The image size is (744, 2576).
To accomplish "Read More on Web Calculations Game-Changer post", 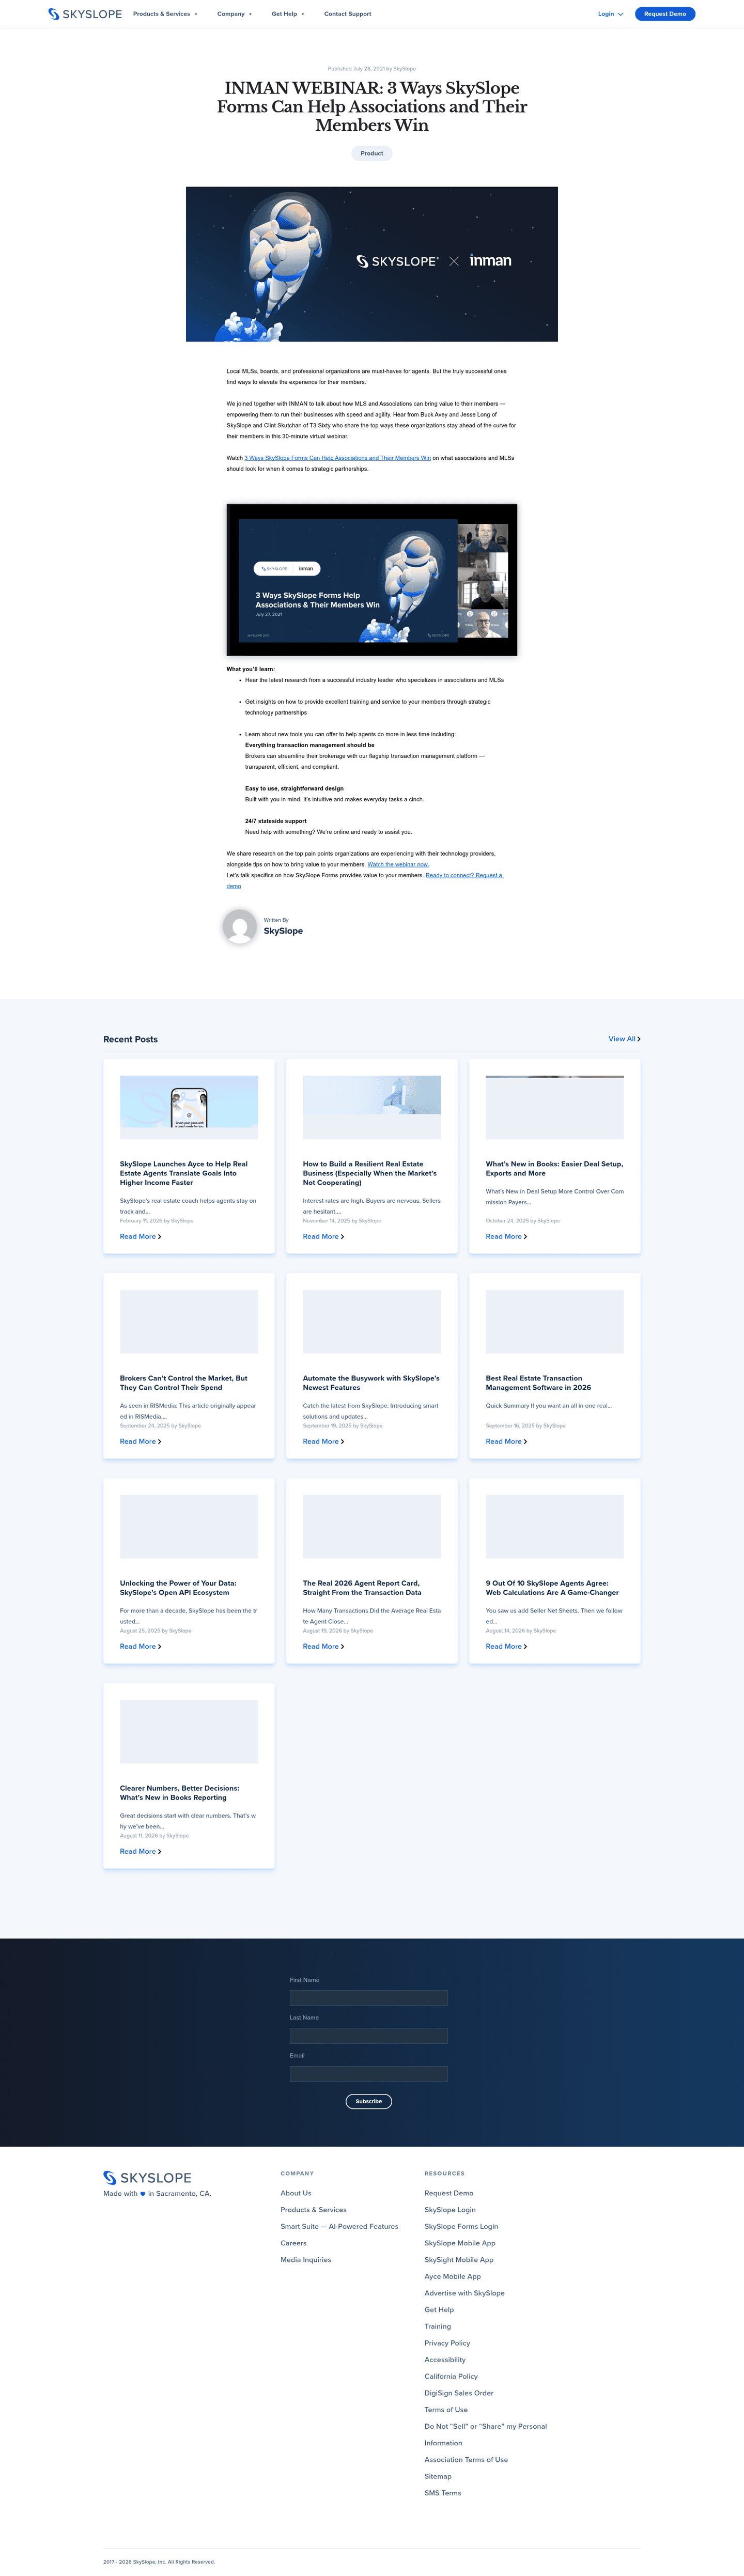I will pos(506,1647).
